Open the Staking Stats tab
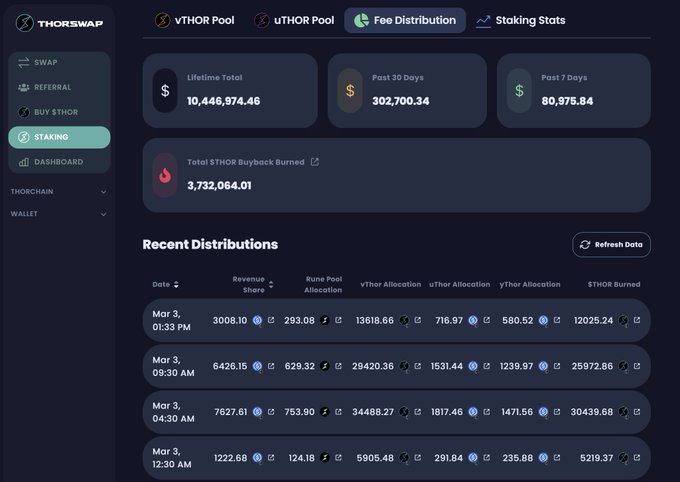Viewport: 680px width, 482px height. (520, 20)
